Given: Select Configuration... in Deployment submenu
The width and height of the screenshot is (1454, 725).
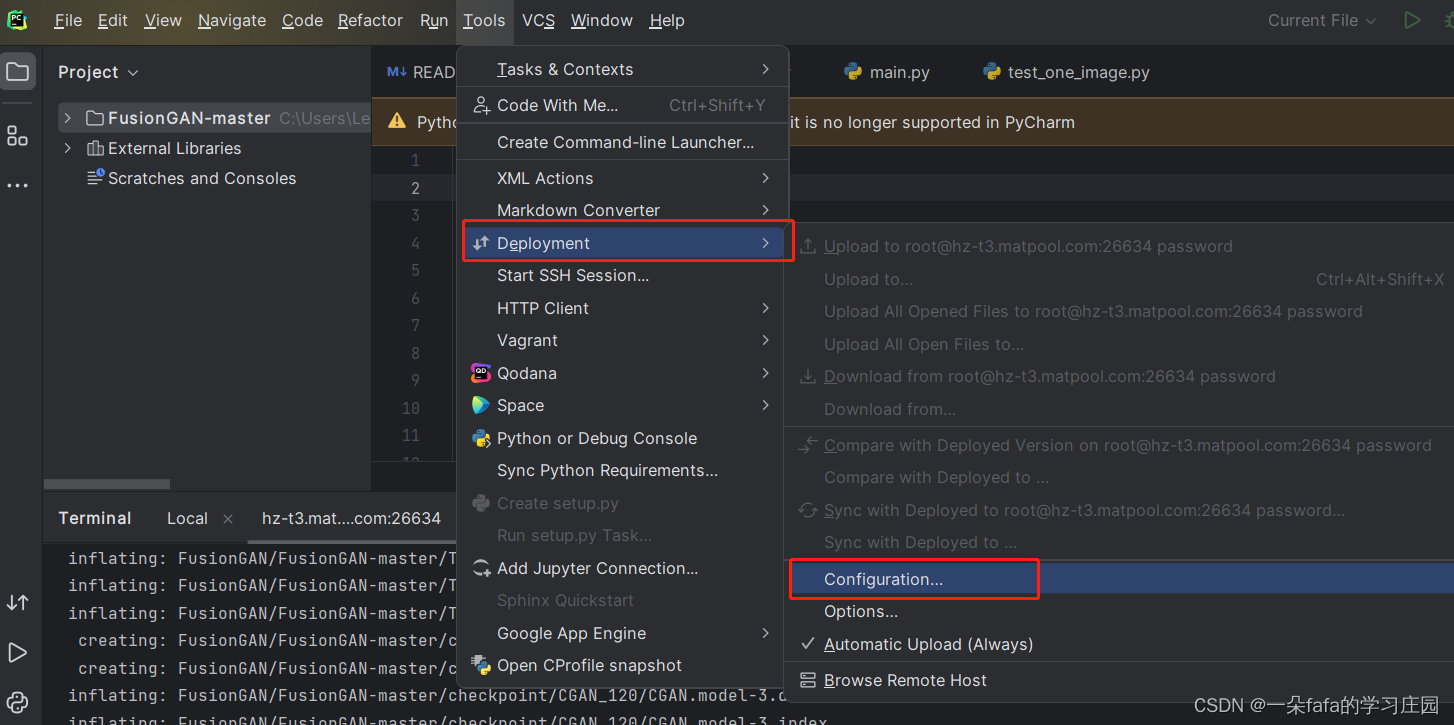Looking at the screenshot, I should 883,579.
